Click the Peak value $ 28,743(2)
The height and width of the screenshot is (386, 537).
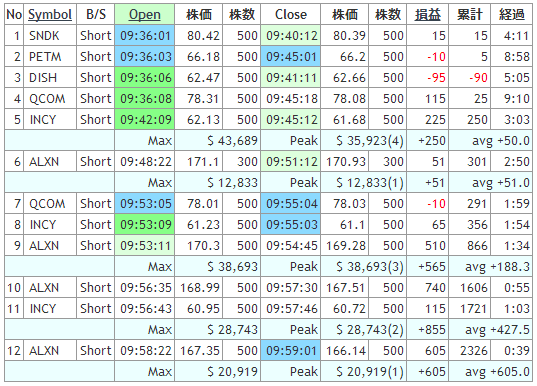(x=364, y=329)
